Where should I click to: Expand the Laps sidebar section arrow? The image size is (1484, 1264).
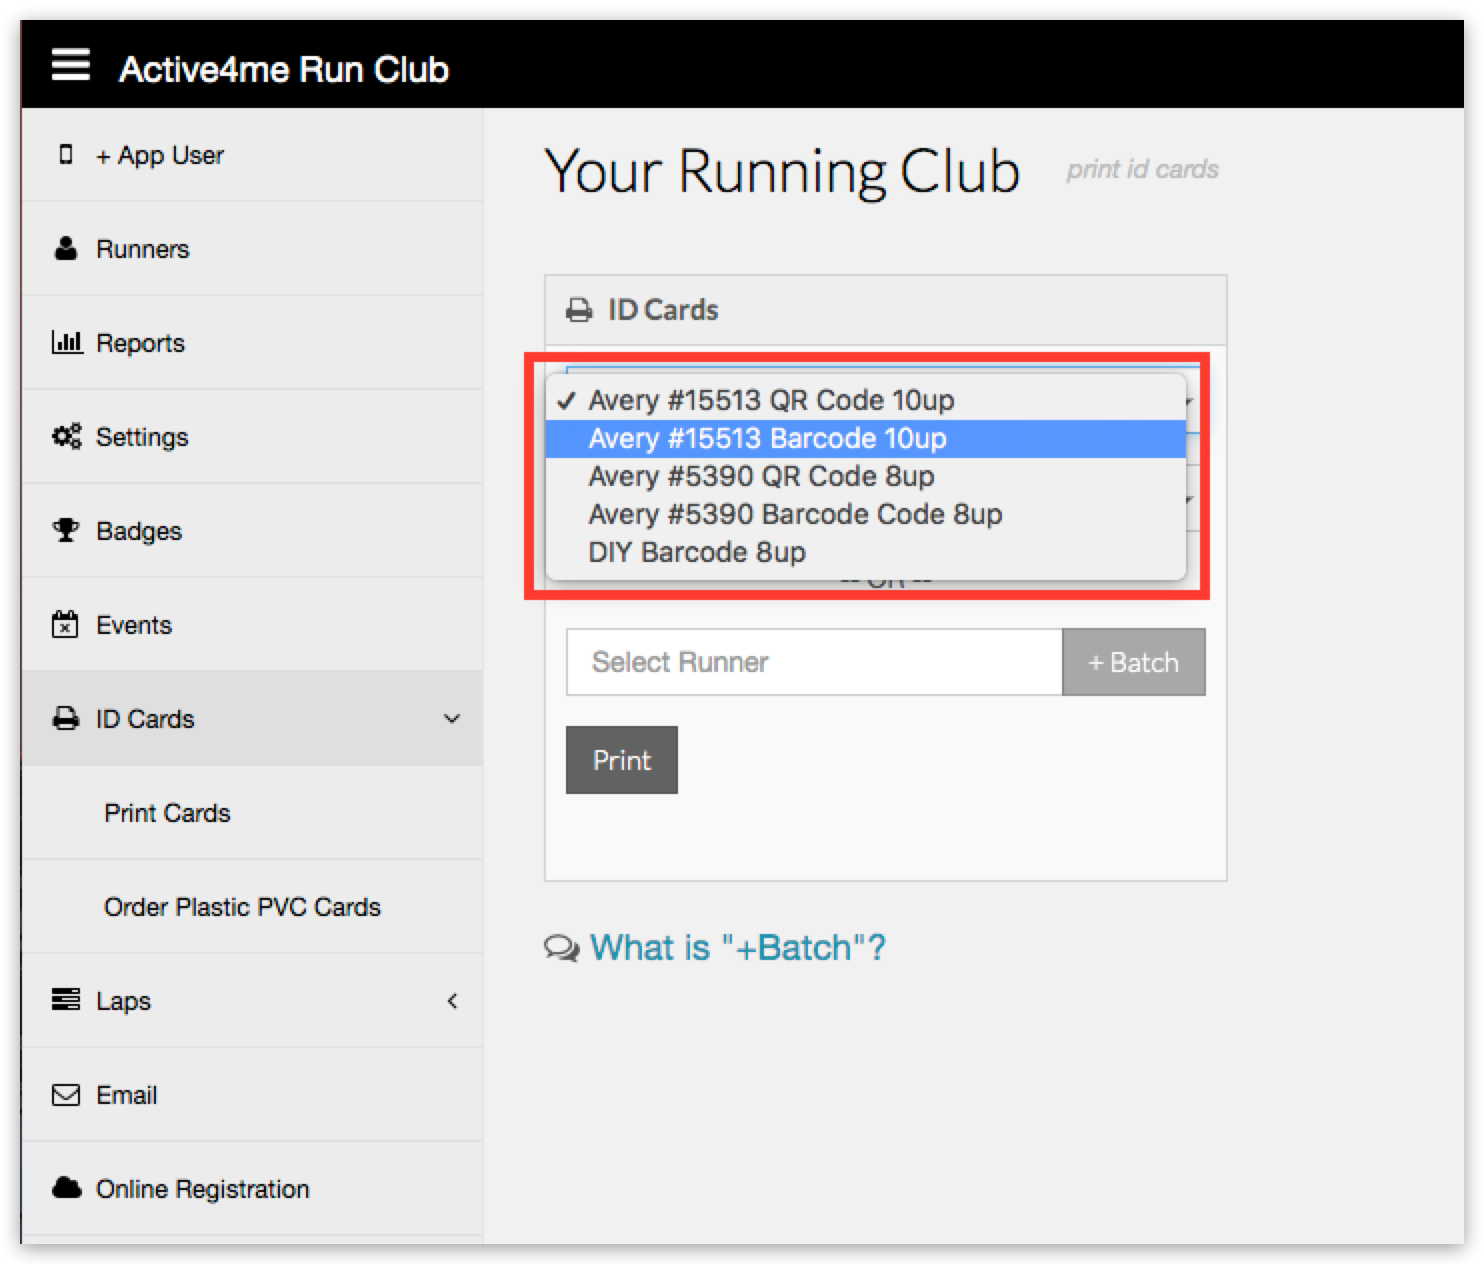point(452,1001)
